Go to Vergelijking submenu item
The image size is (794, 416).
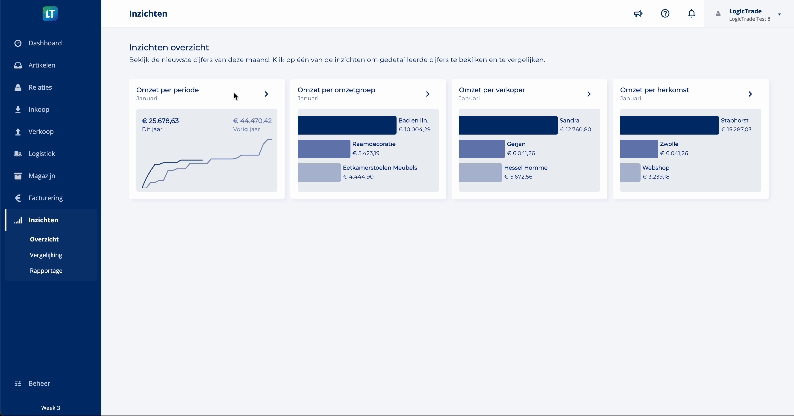click(46, 255)
